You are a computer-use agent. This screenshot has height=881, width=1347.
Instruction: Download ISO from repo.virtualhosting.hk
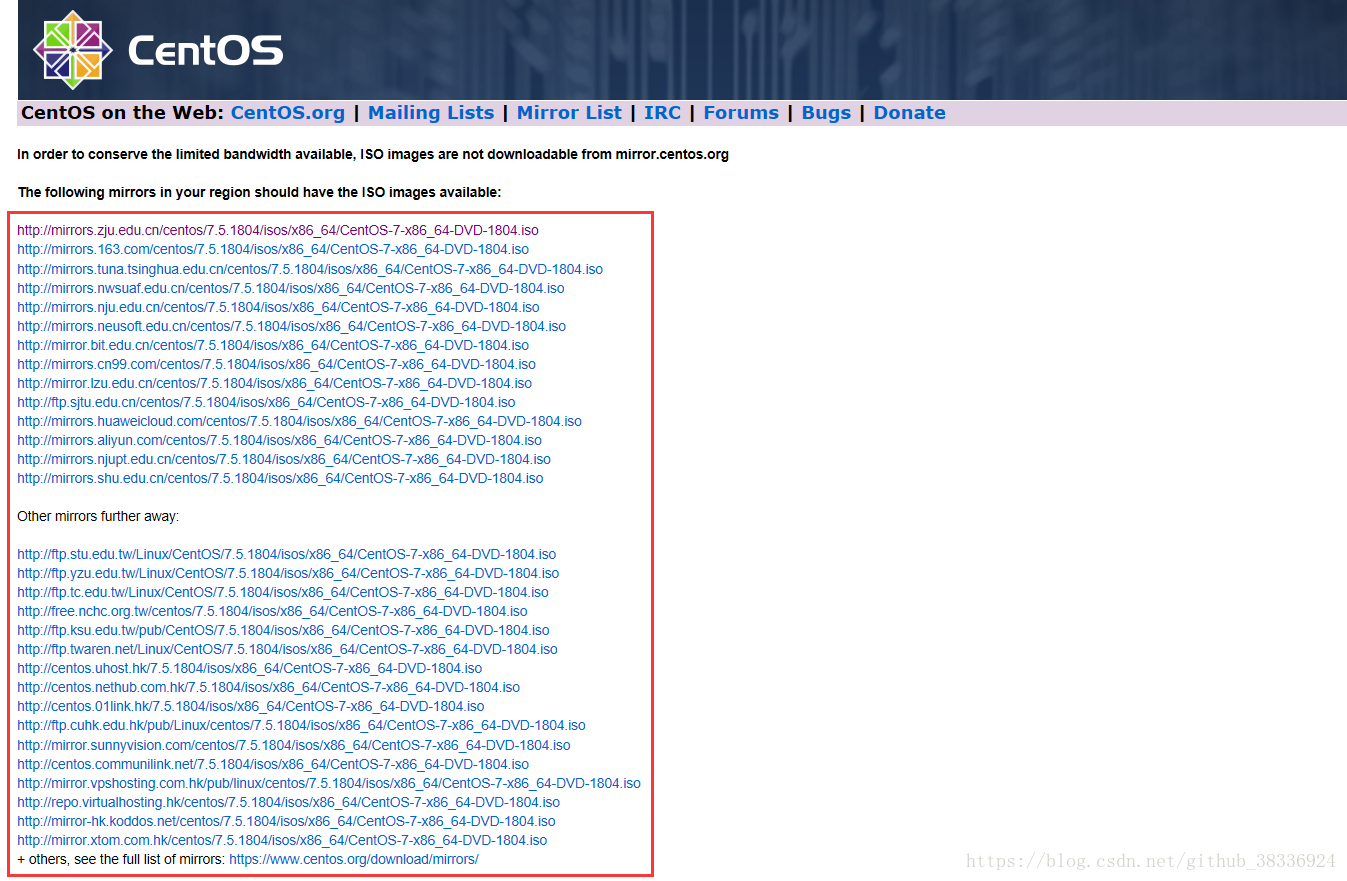point(289,802)
